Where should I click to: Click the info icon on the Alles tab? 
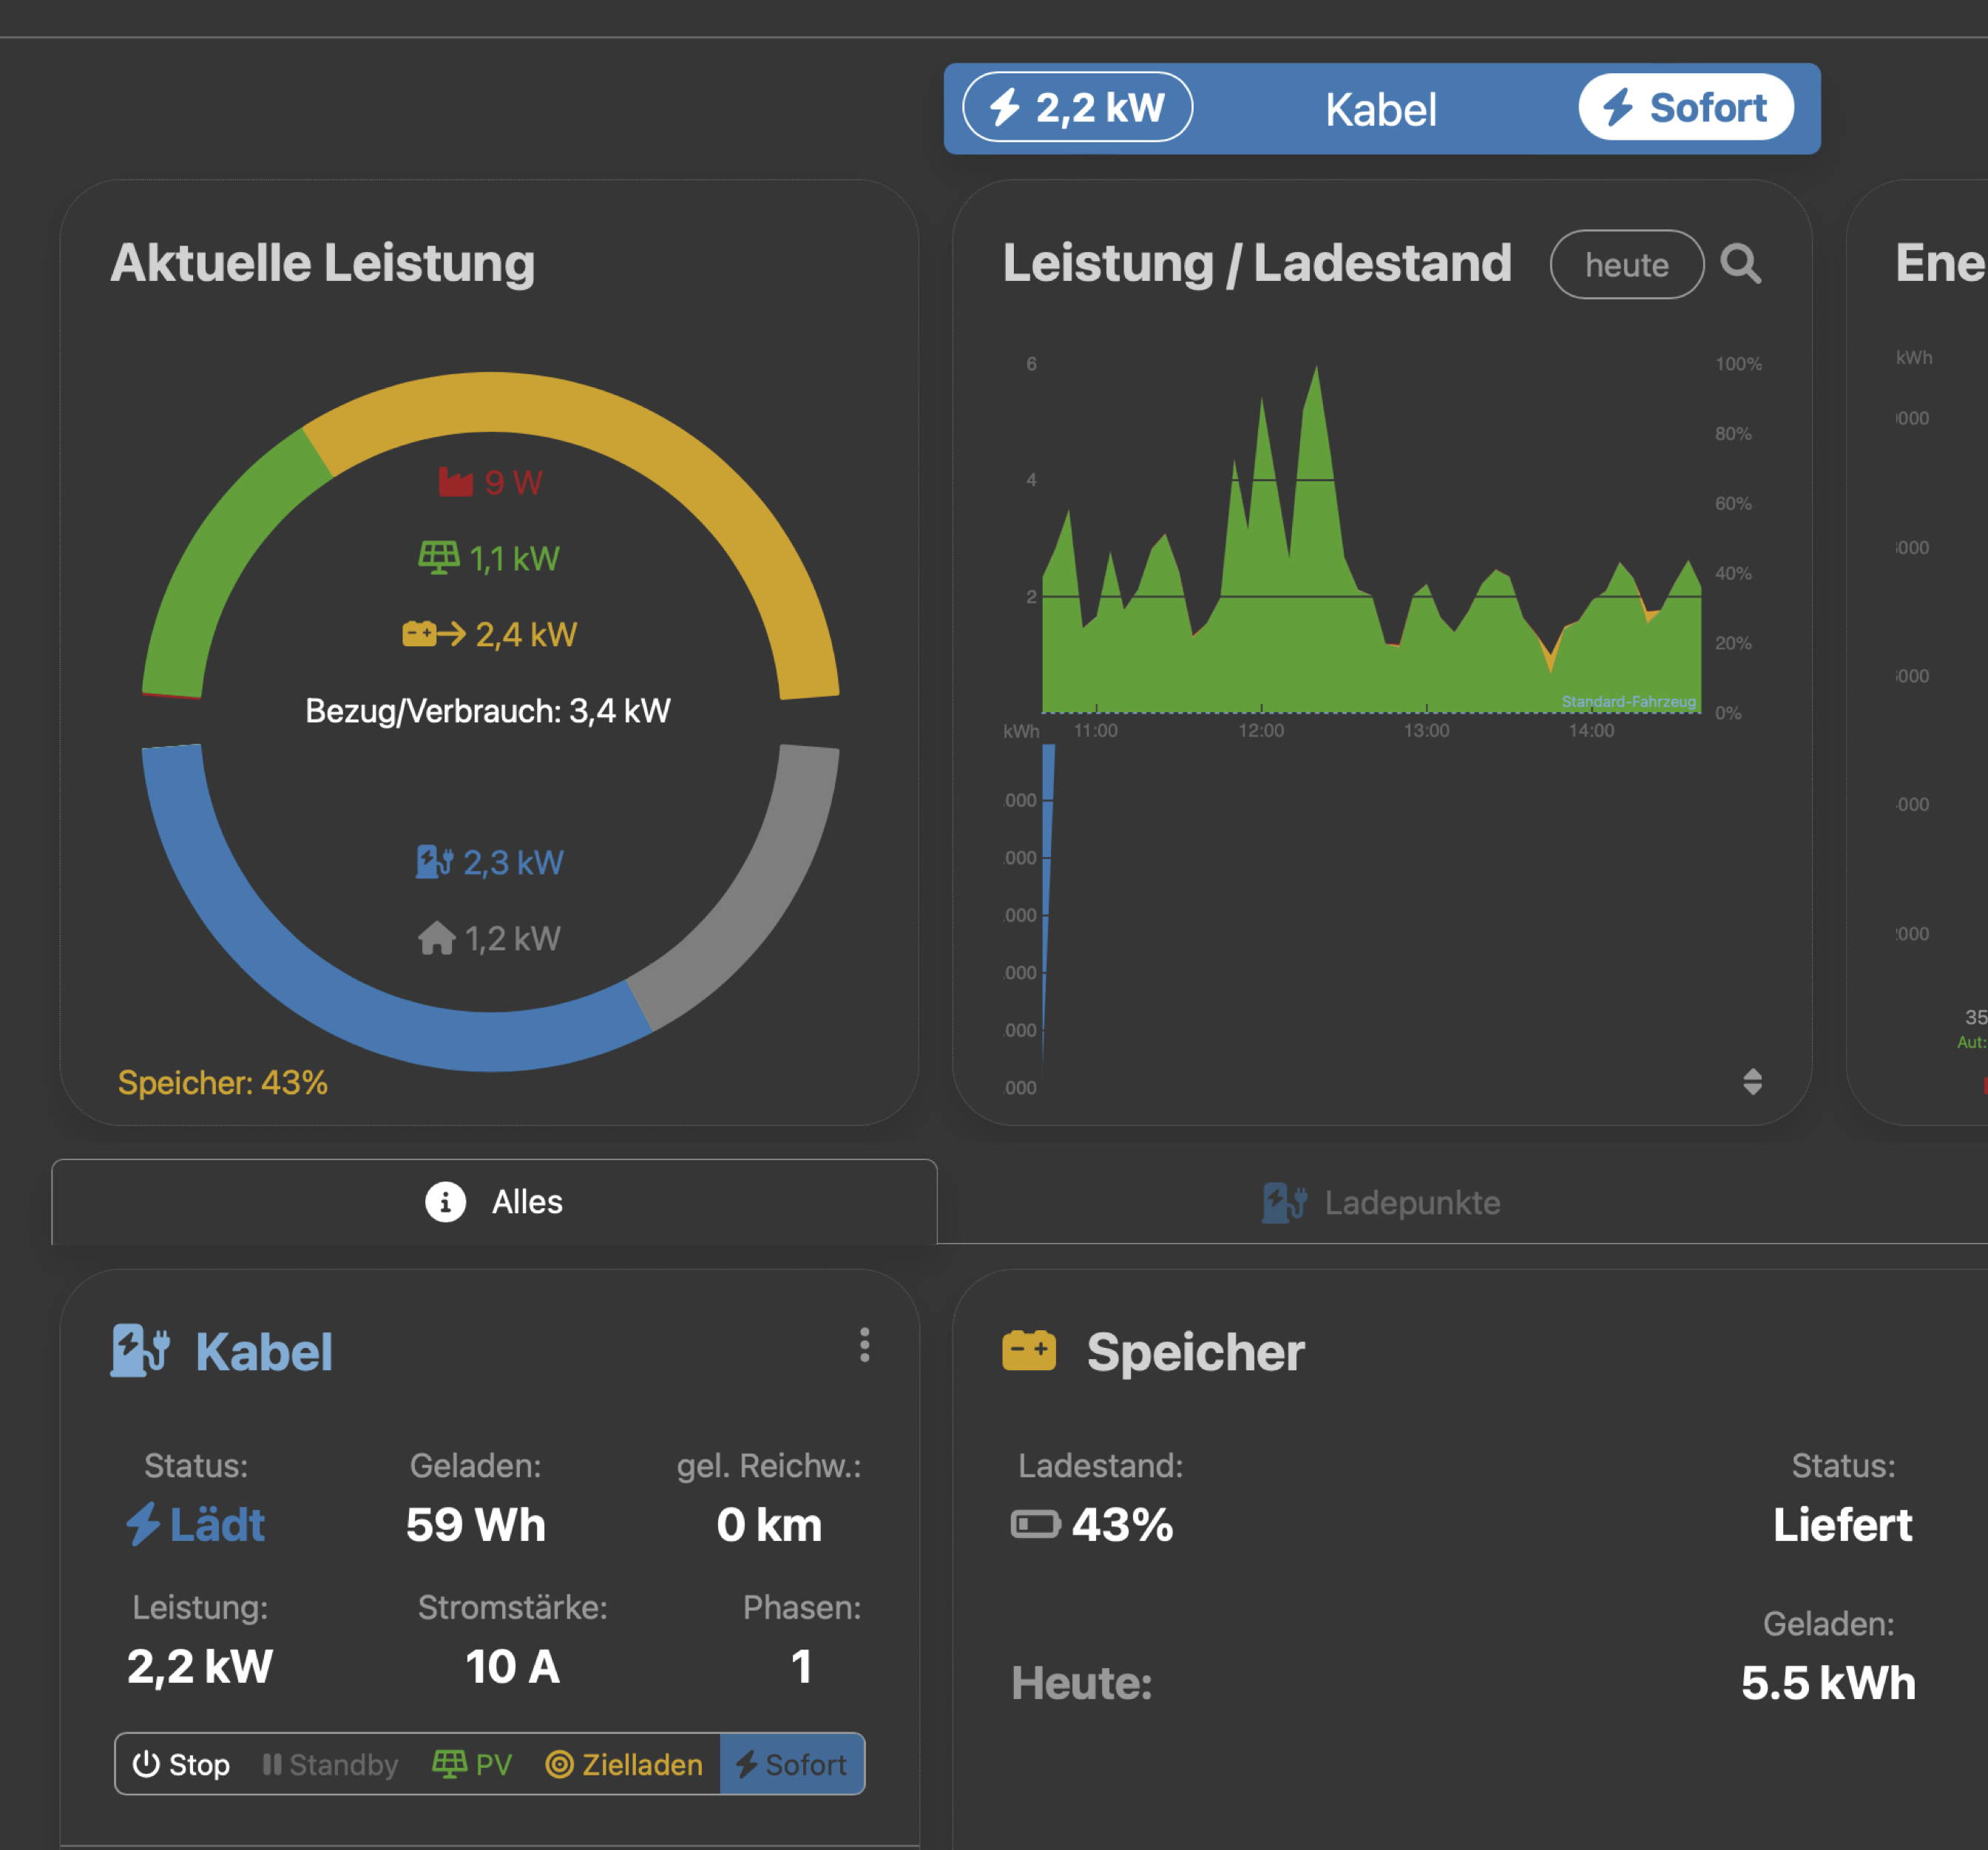[445, 1201]
